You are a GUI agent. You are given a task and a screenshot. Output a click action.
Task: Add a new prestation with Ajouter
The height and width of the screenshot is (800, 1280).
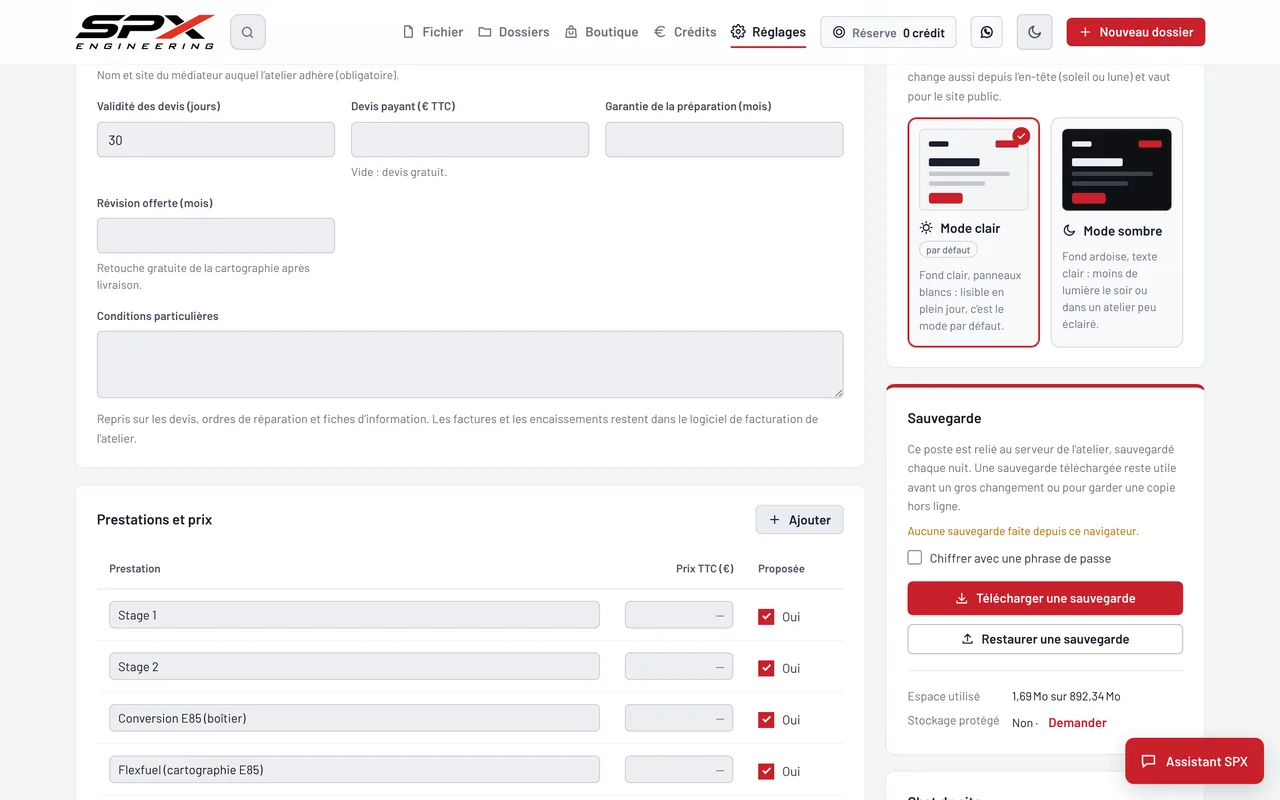tap(799, 520)
